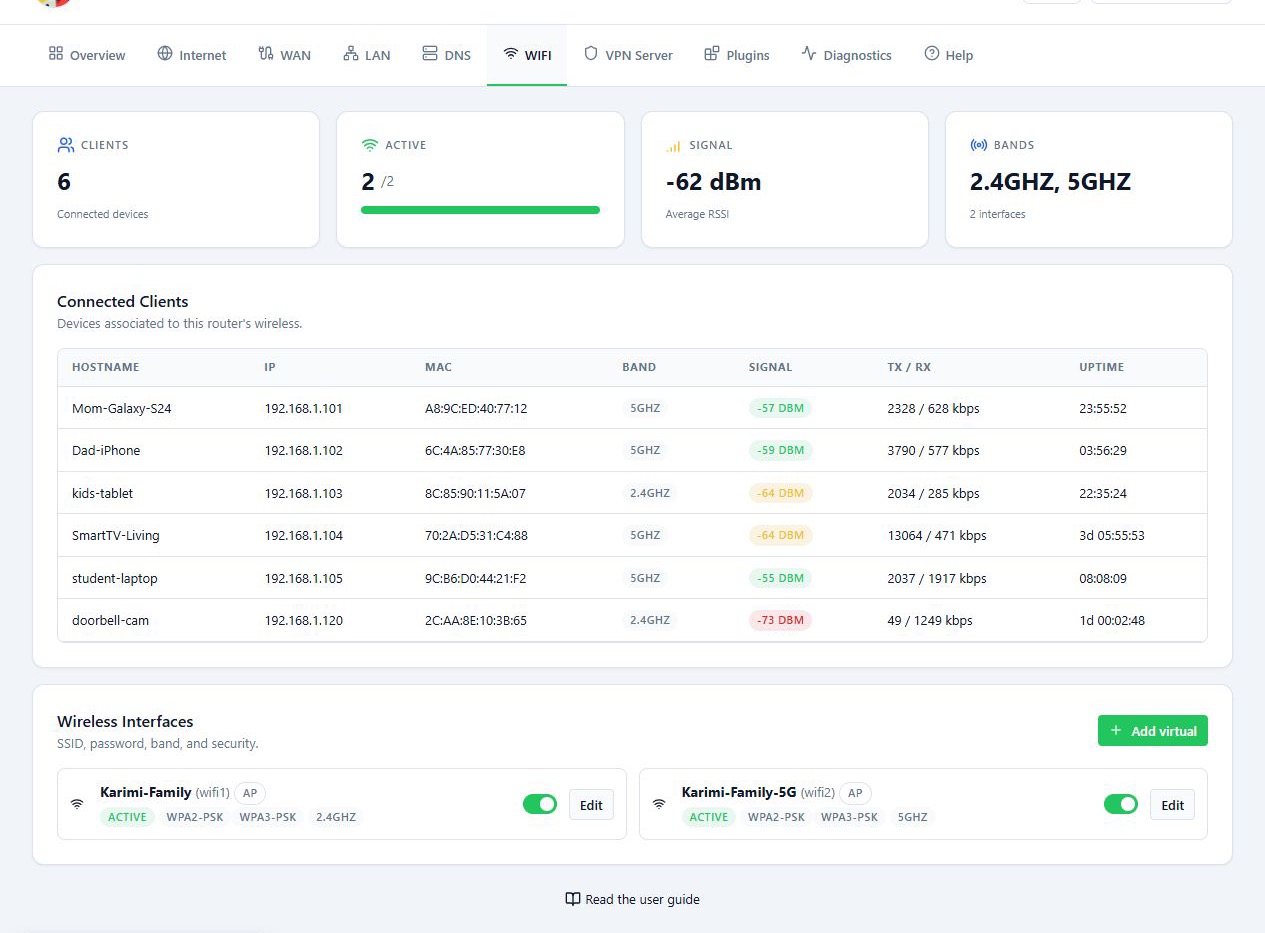Click the TX / RX column header
1265x933 pixels.
coord(909,367)
